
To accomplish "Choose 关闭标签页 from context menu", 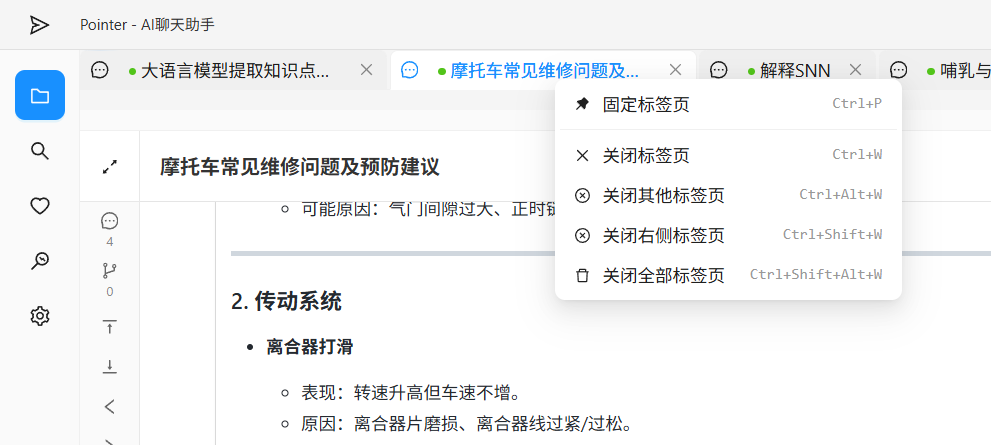I will click(x=646, y=155).
